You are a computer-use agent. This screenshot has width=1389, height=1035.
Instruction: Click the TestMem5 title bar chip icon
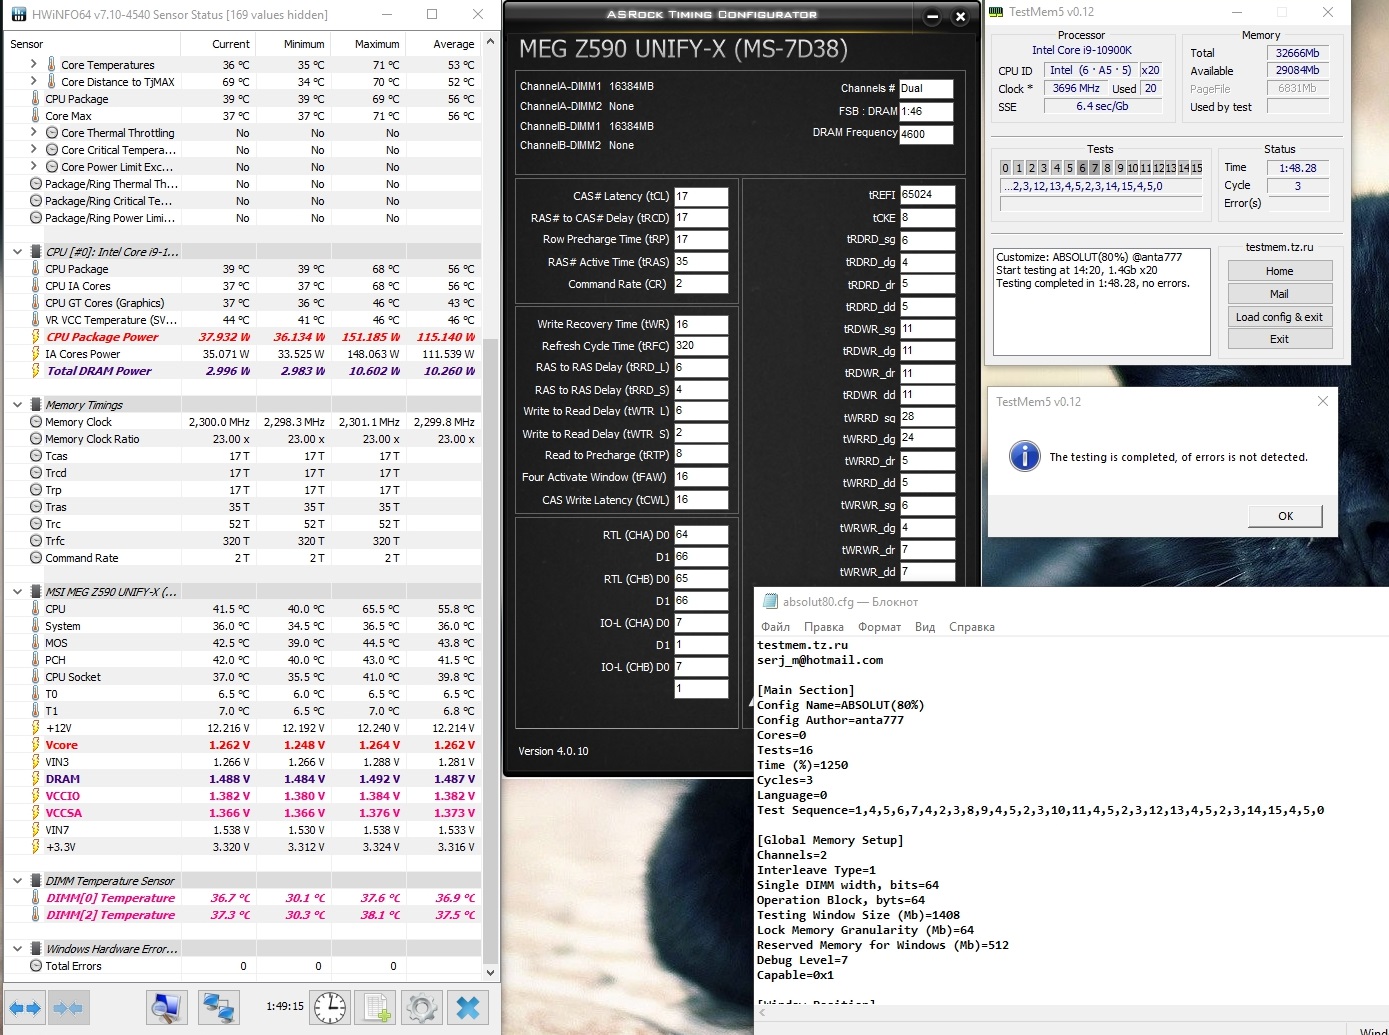(x=996, y=12)
